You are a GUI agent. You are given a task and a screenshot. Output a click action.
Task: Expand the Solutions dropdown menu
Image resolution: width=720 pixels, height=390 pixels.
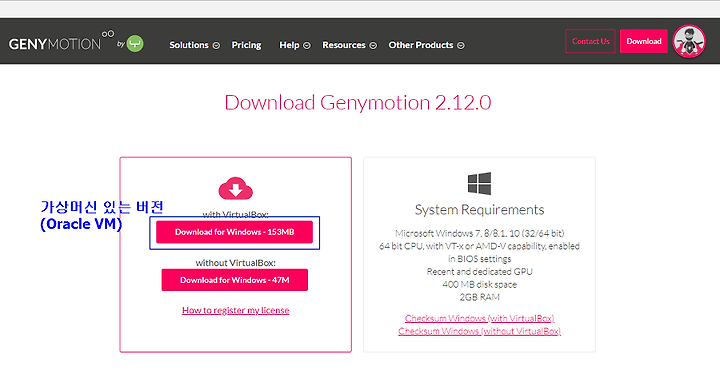point(194,45)
